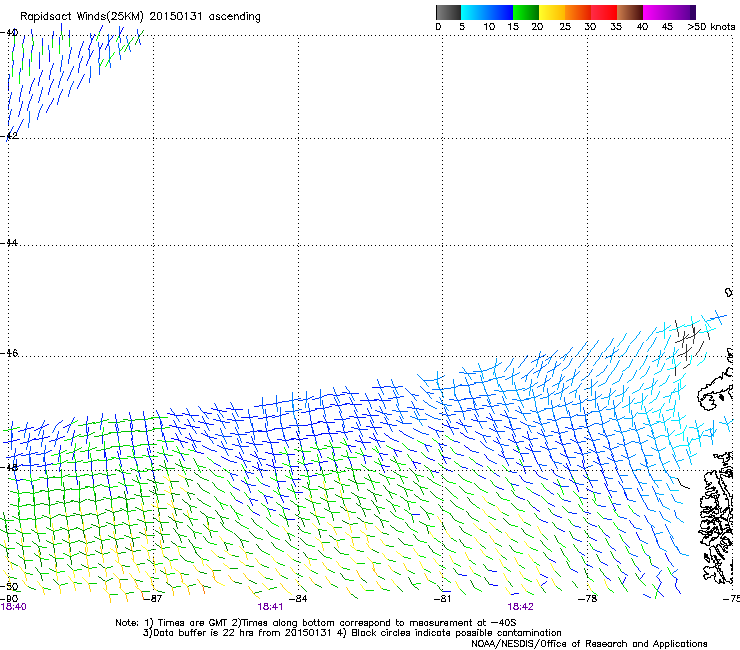Select the legend value '30'
740x650 pixels.
click(x=590, y=27)
